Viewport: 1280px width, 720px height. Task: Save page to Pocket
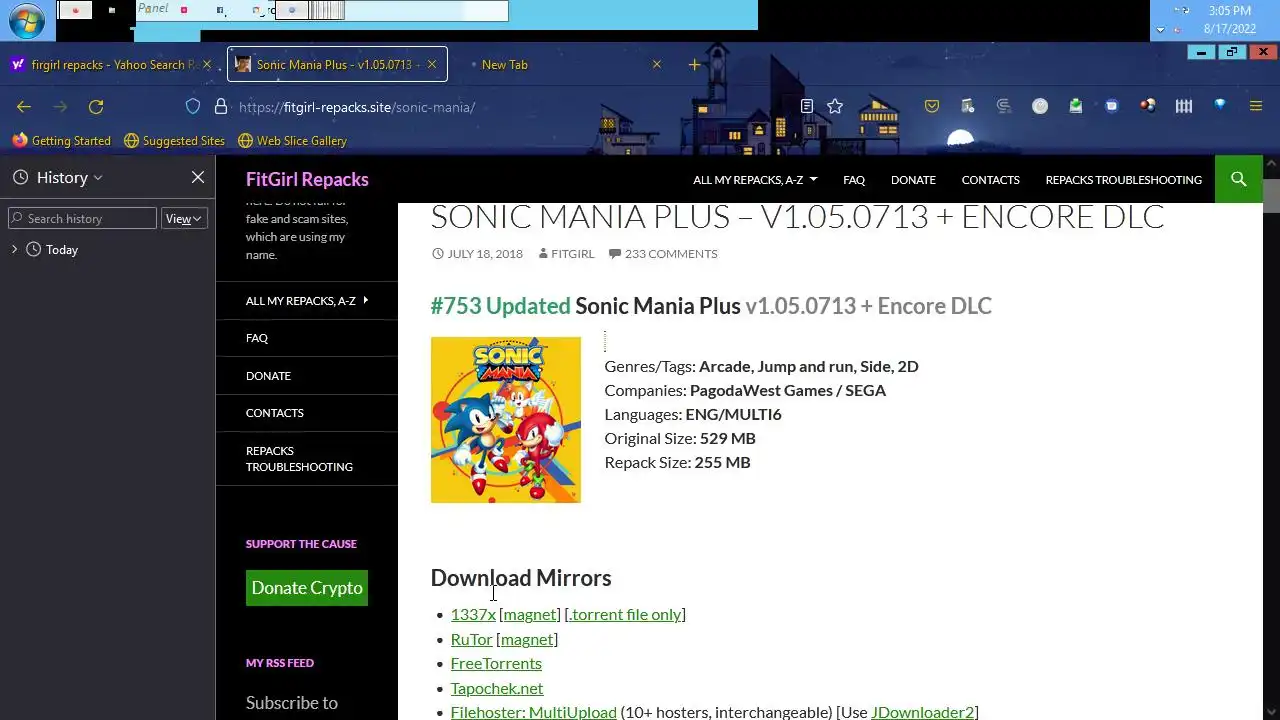click(932, 106)
